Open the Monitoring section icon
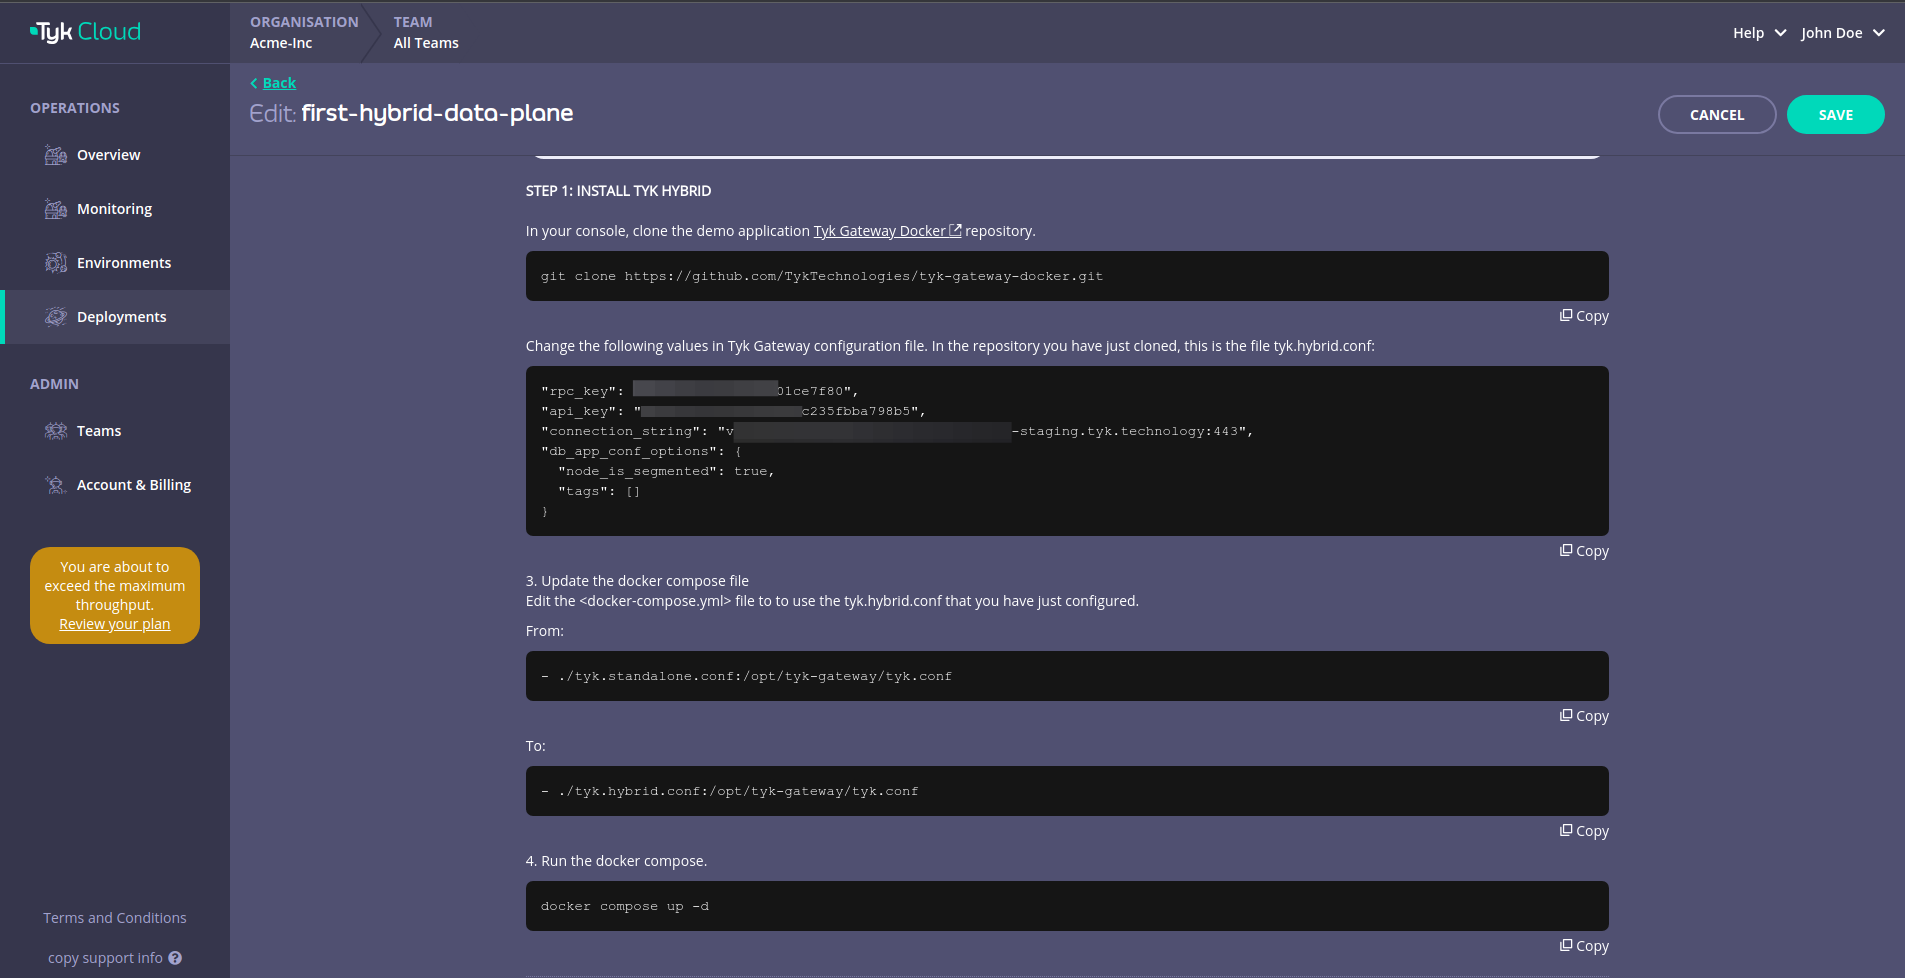 tap(55, 208)
